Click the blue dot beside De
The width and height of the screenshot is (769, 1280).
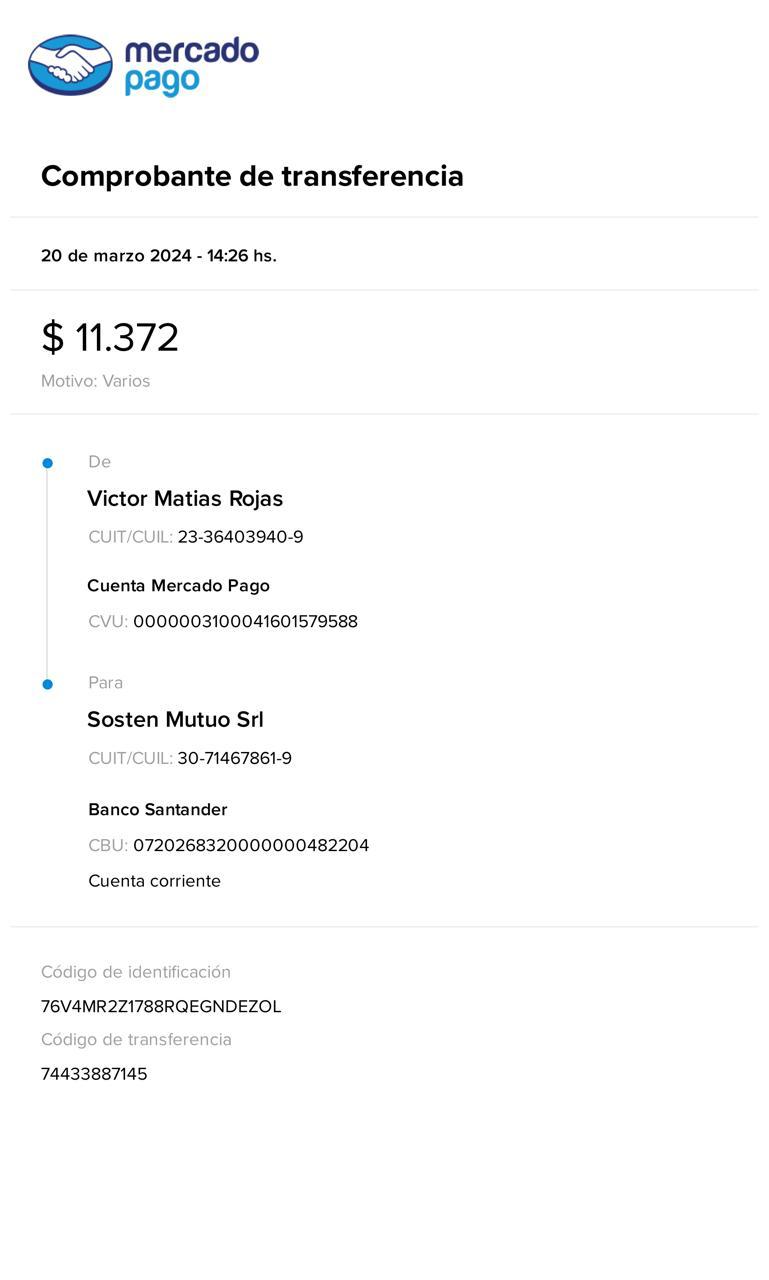(47, 463)
